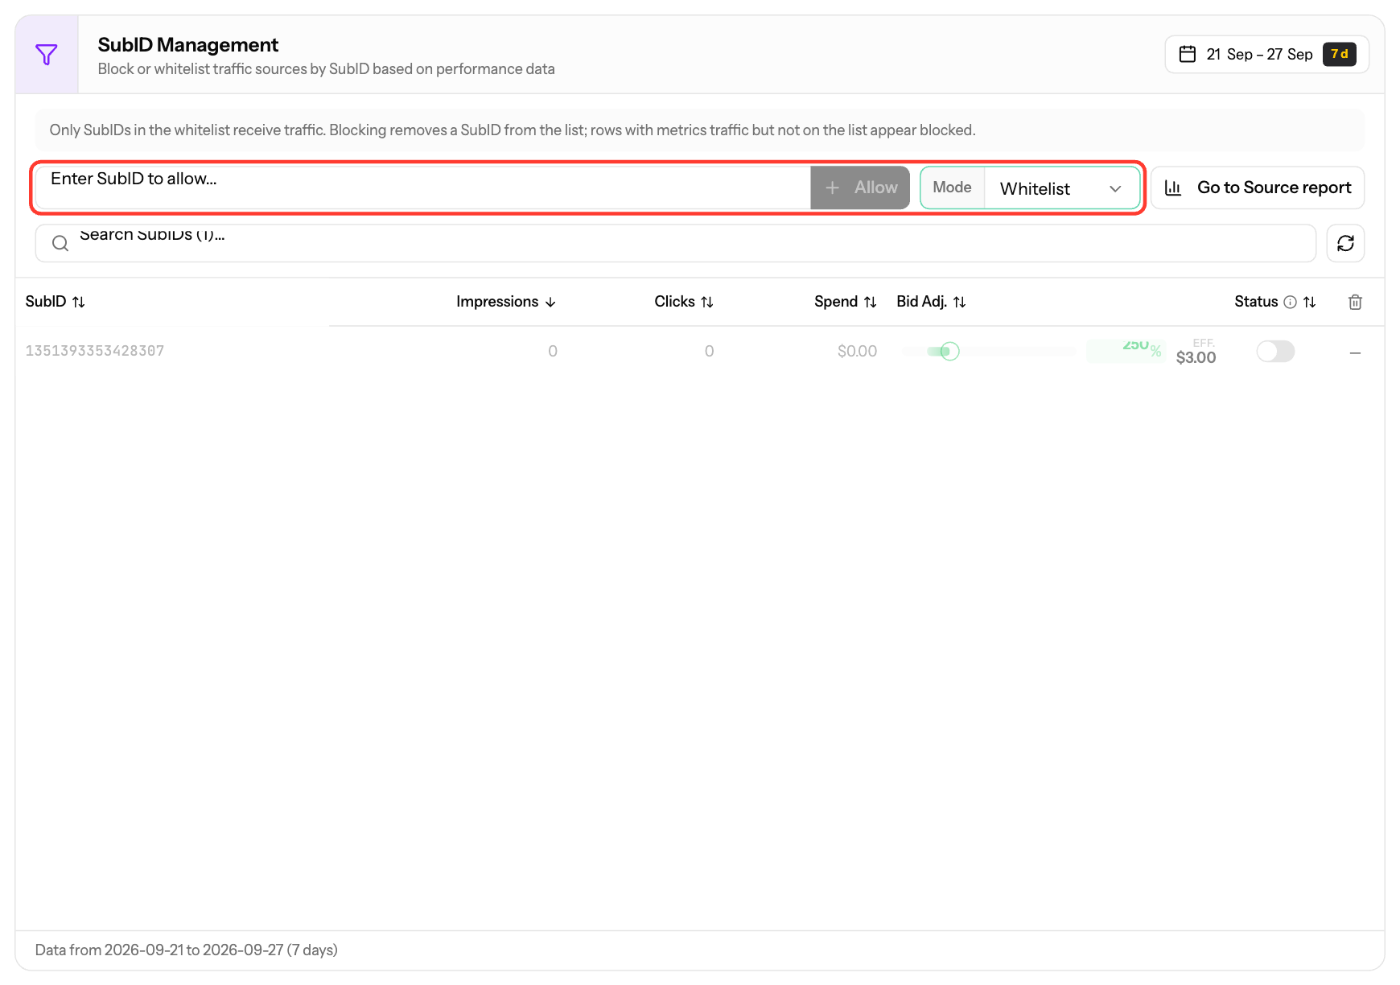Click the plus icon on Allow button

coord(832,187)
